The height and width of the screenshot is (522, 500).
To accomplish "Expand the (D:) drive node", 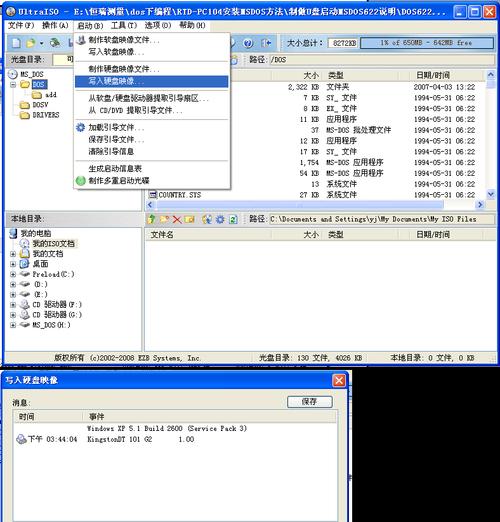I will point(13,285).
